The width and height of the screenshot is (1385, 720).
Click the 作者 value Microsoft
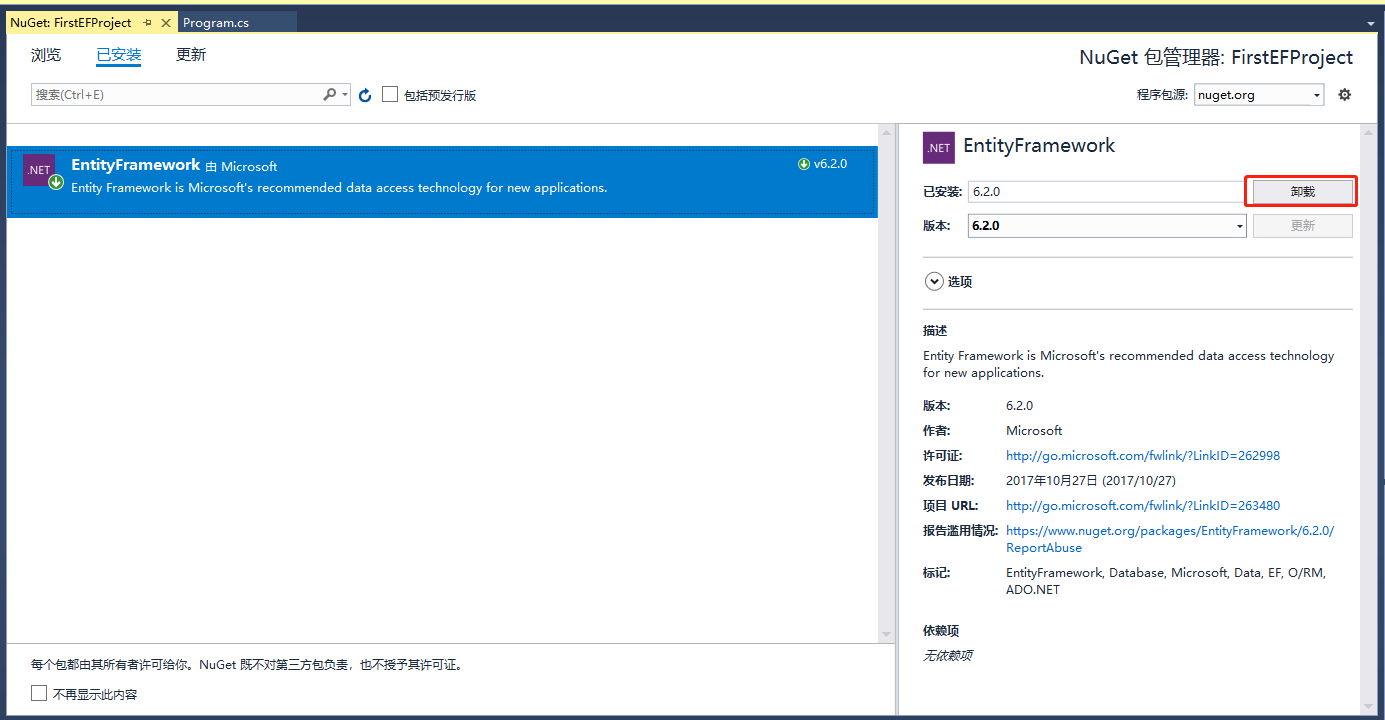1034,431
